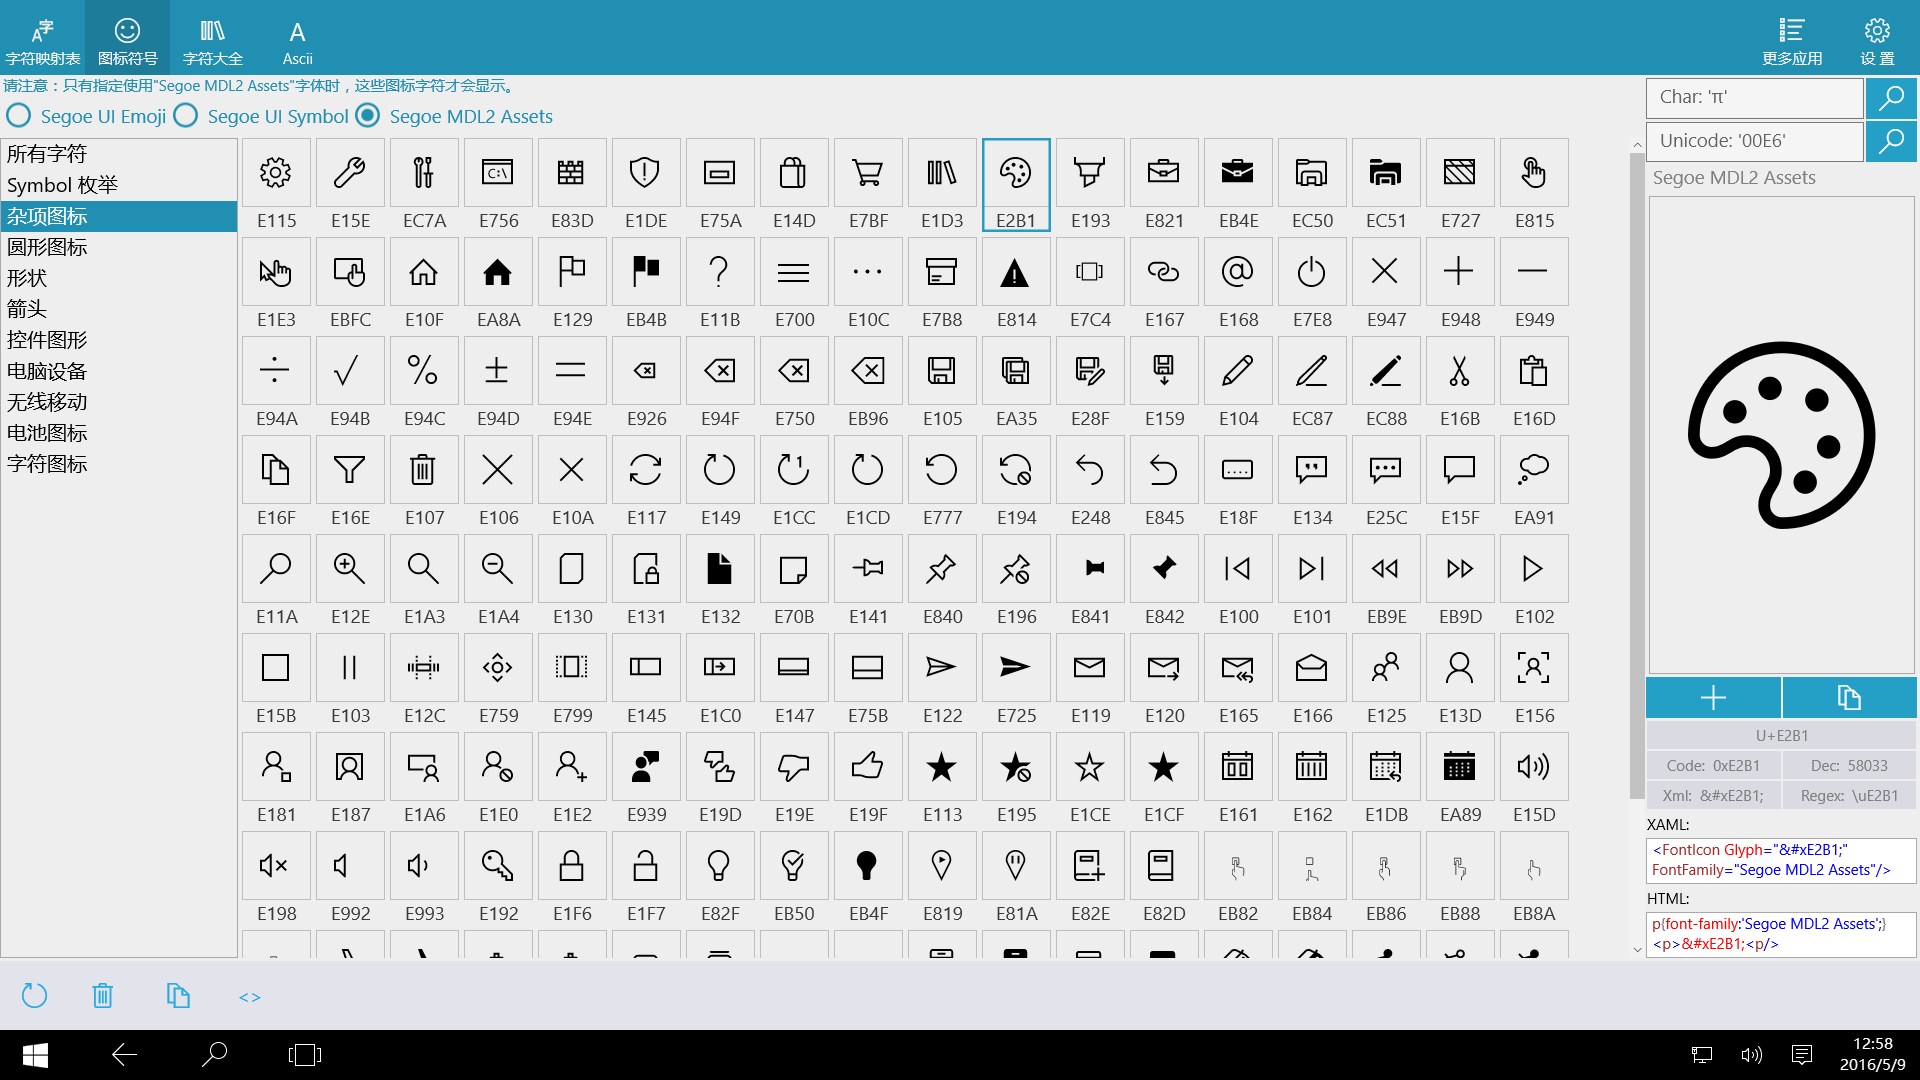The height and width of the screenshot is (1080, 1920).
Task: Select the Segoe UI Emoji radio button
Action: tap(18, 116)
